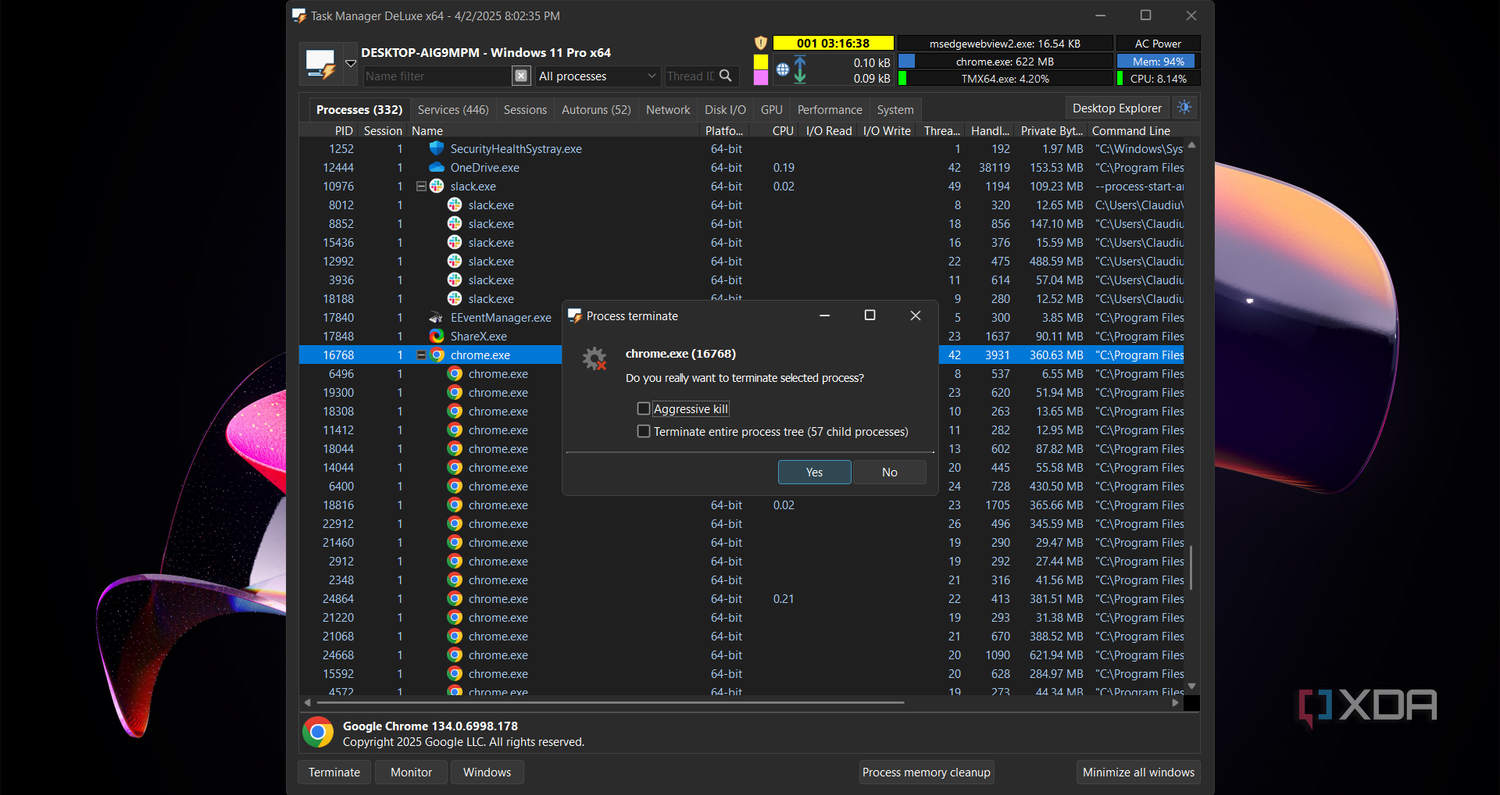This screenshot has height=795, width=1500.
Task: Confirm termination with the Yes button
Action: 815,472
